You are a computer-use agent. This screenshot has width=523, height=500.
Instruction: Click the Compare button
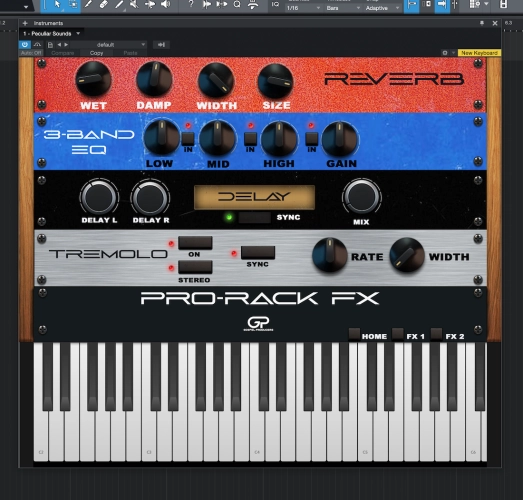(x=62, y=53)
